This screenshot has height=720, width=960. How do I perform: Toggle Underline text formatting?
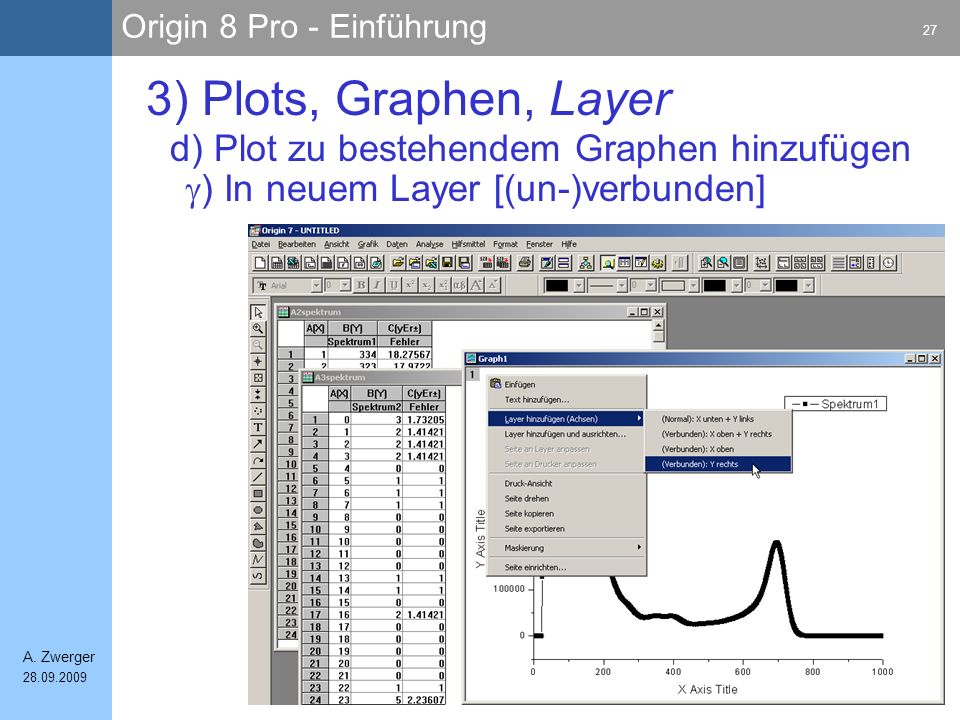click(x=394, y=285)
